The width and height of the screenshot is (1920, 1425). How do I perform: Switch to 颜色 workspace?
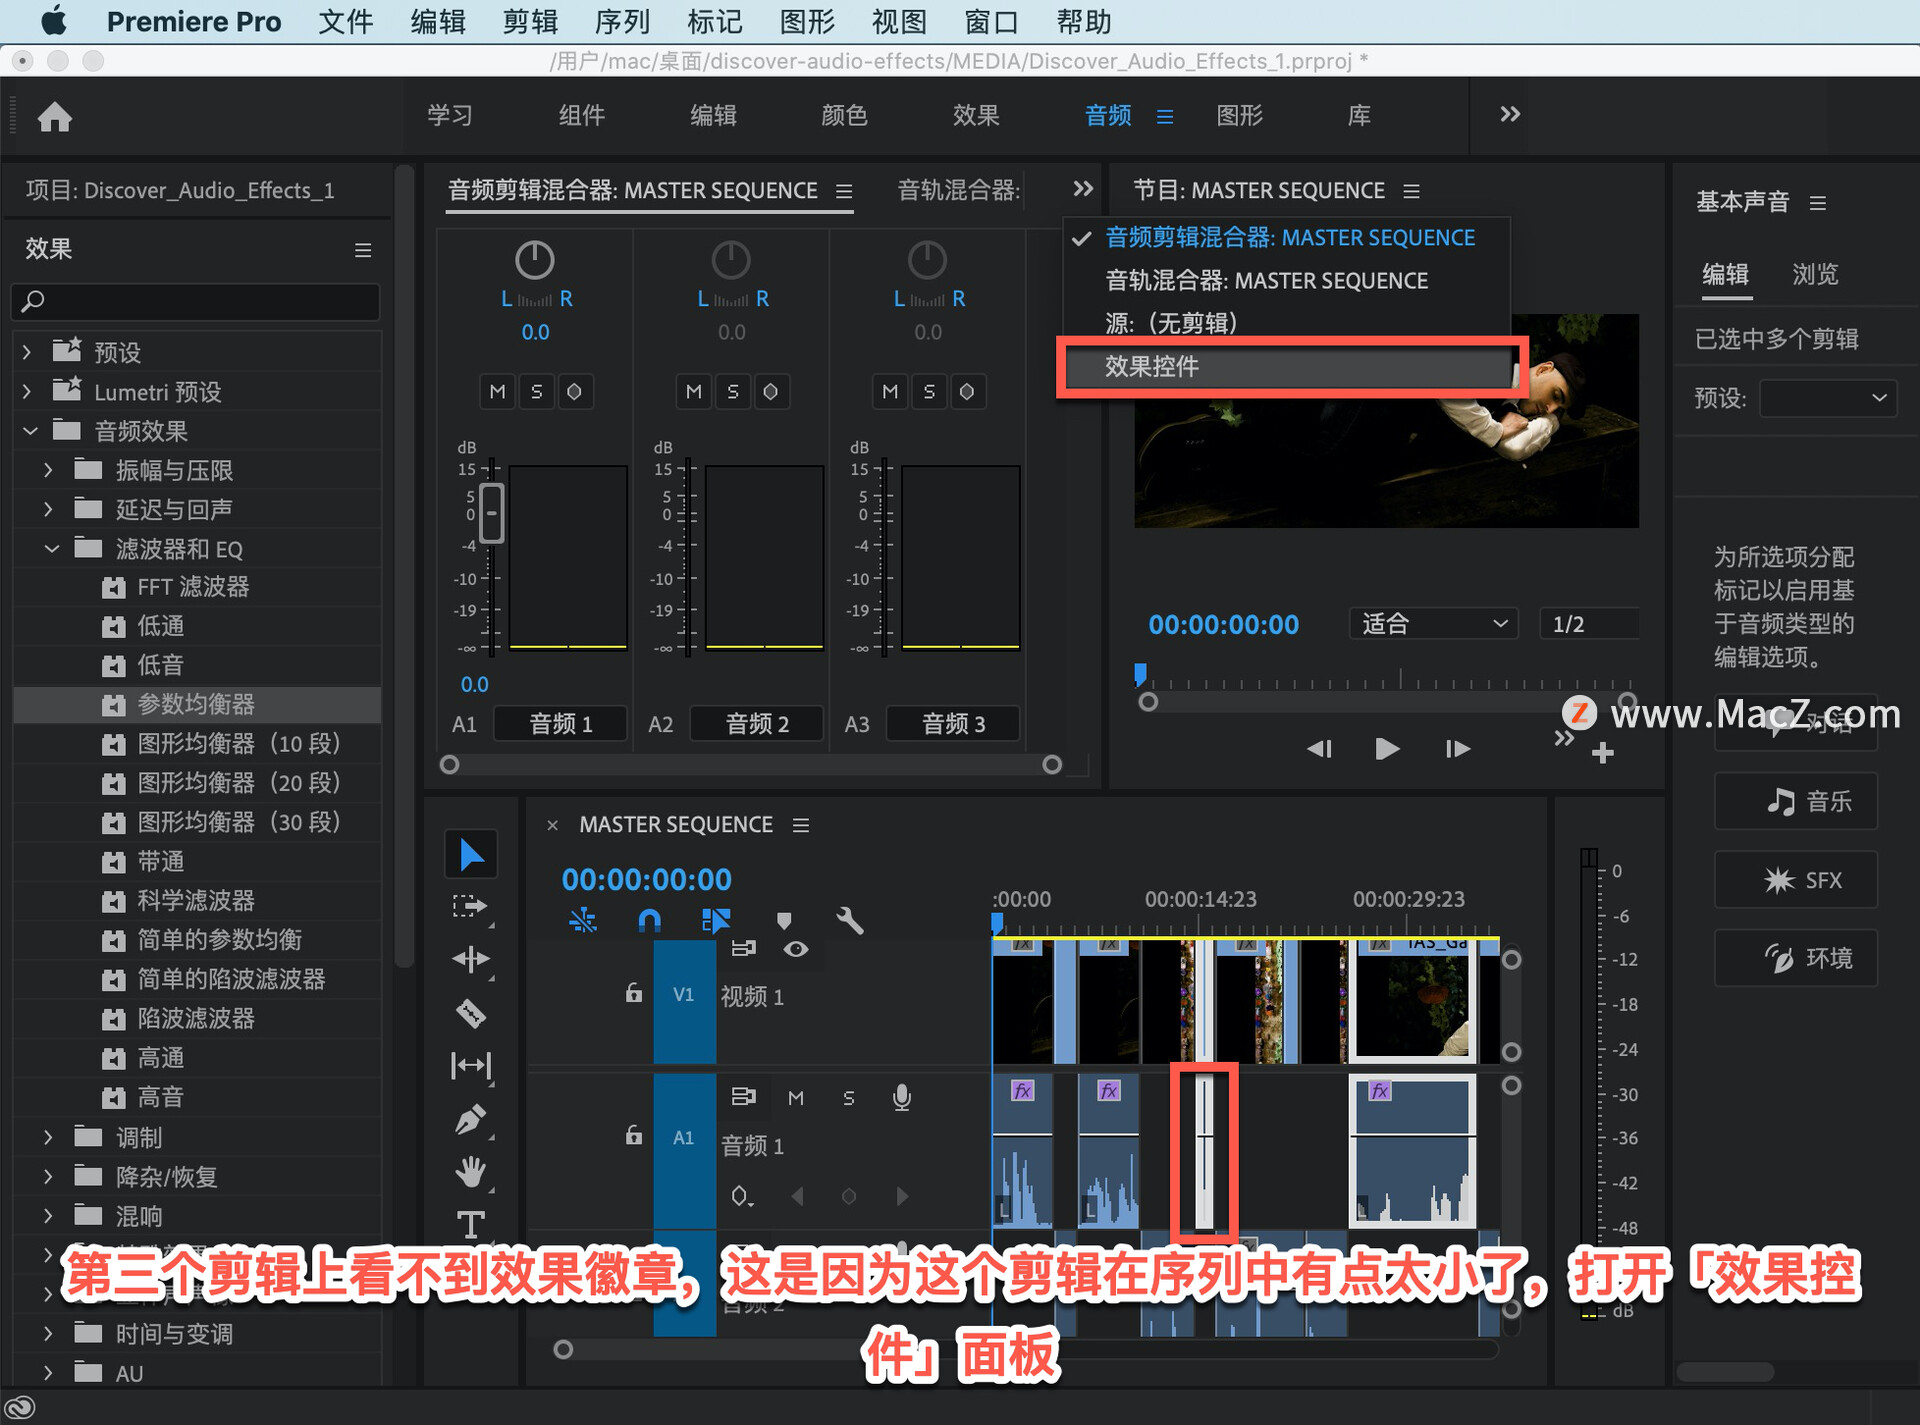click(844, 115)
